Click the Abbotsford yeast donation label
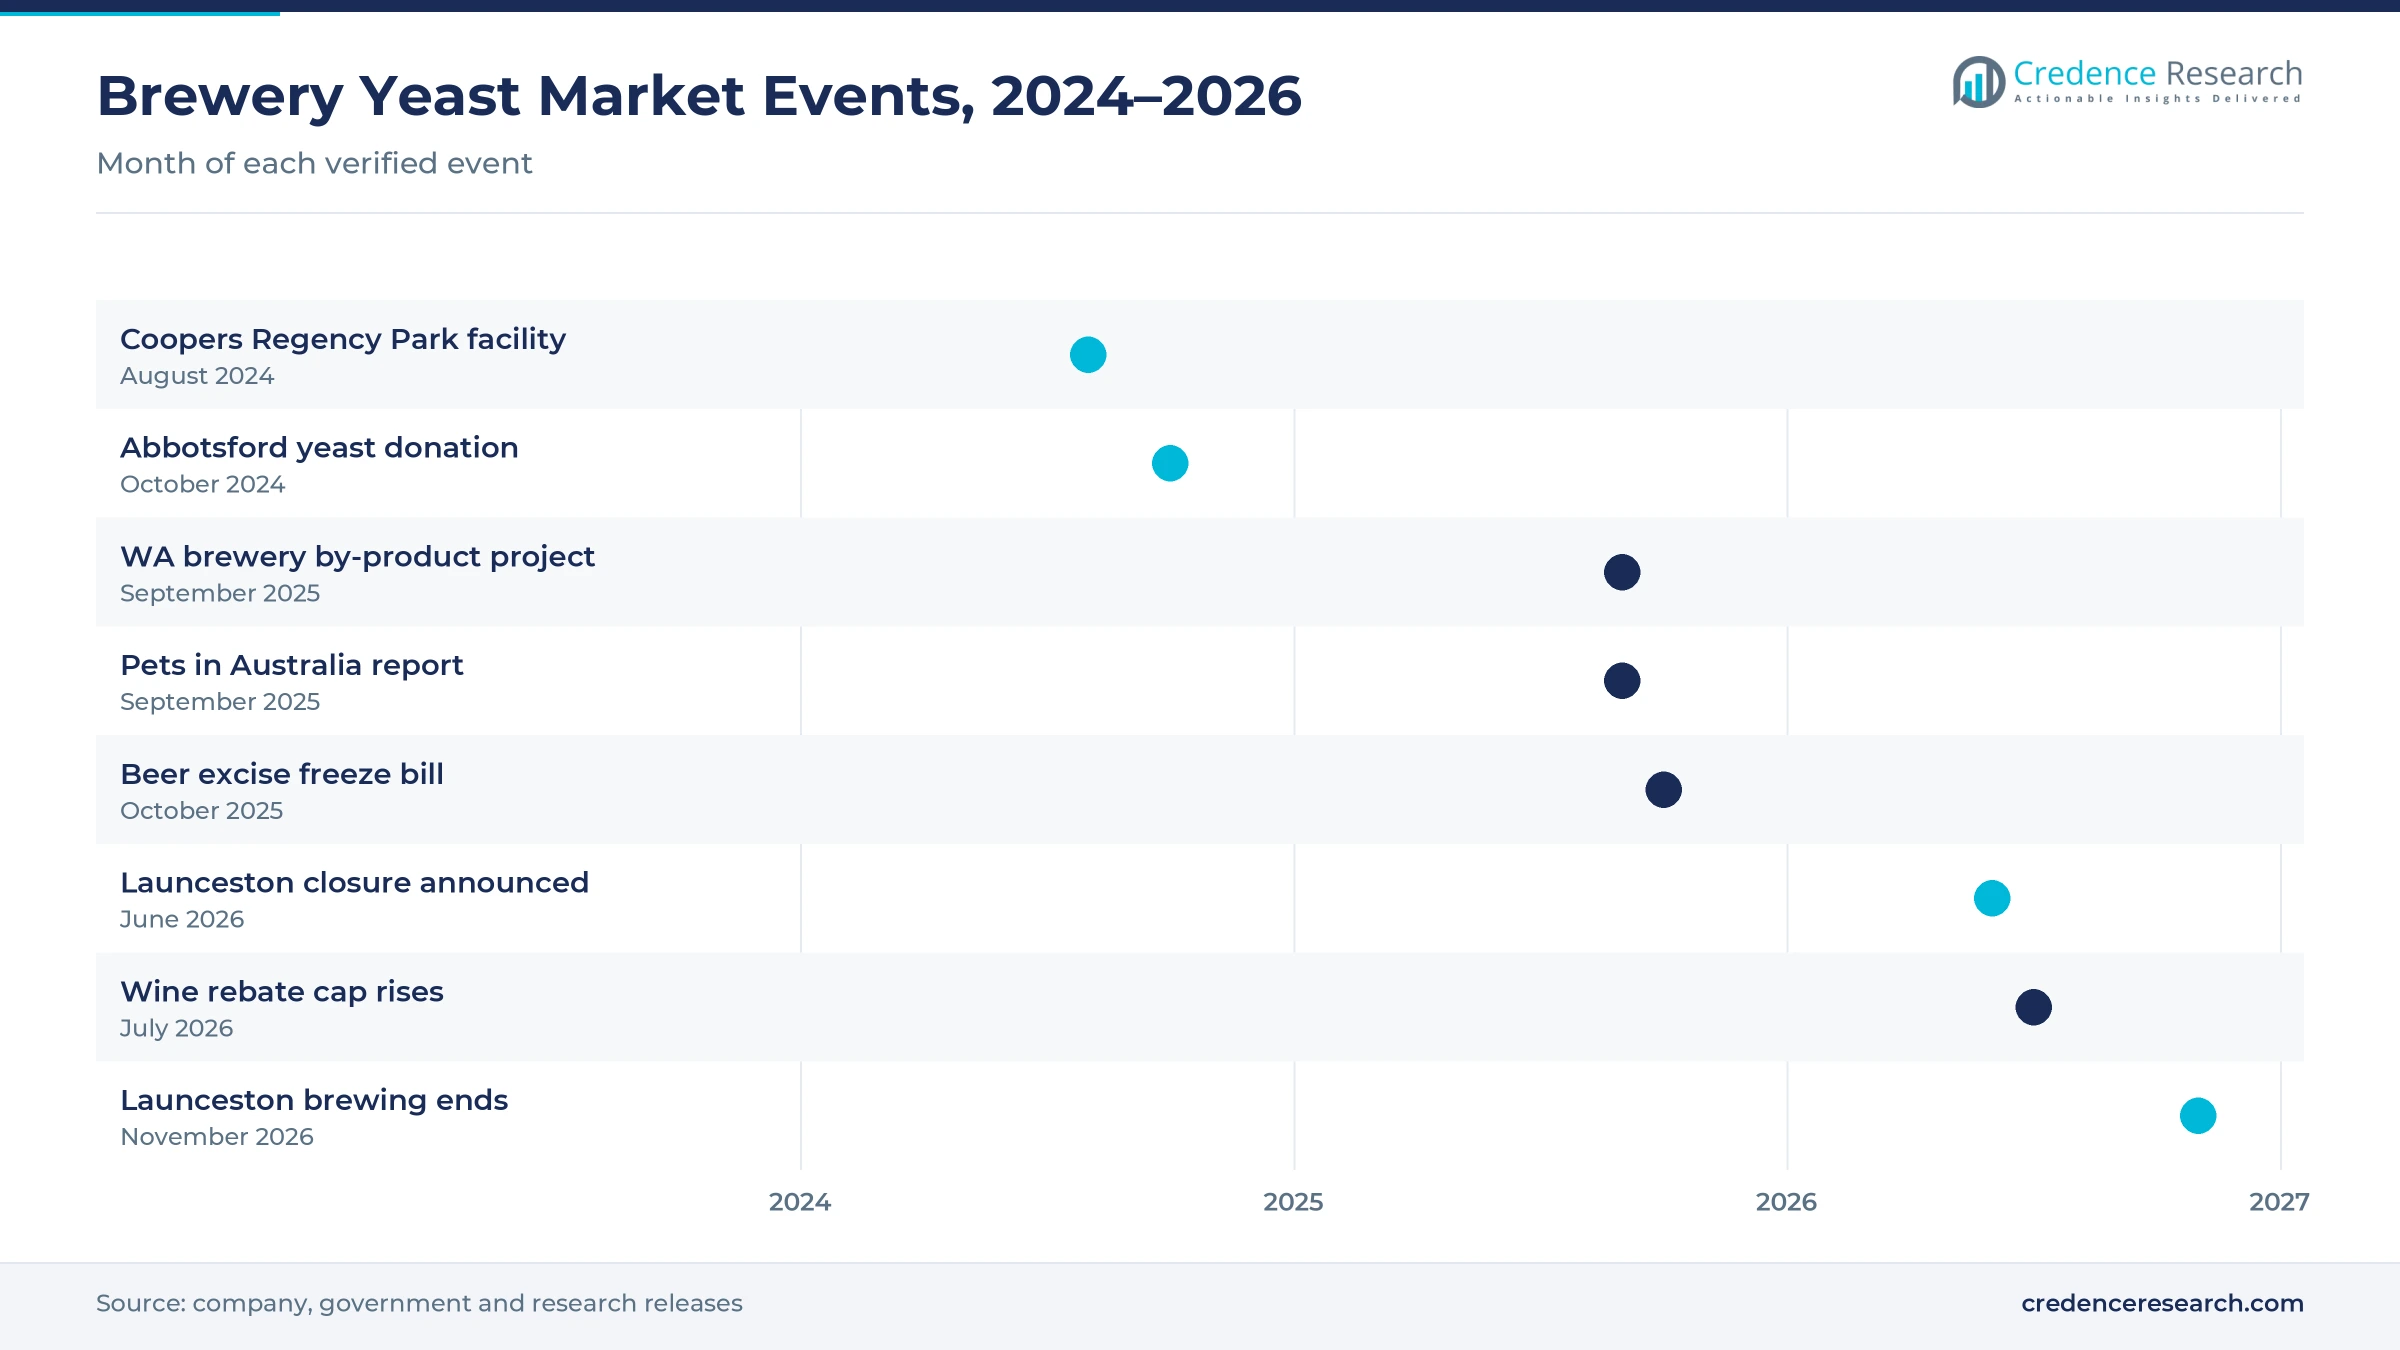This screenshot has width=2400, height=1350. click(x=319, y=448)
